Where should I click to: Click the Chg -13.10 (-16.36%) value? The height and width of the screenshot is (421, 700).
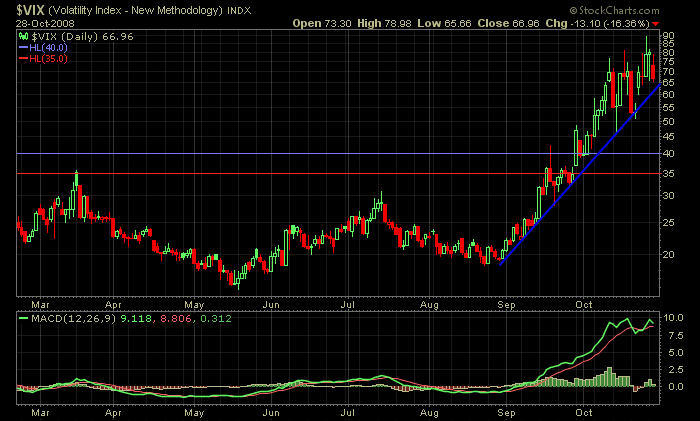597,23
